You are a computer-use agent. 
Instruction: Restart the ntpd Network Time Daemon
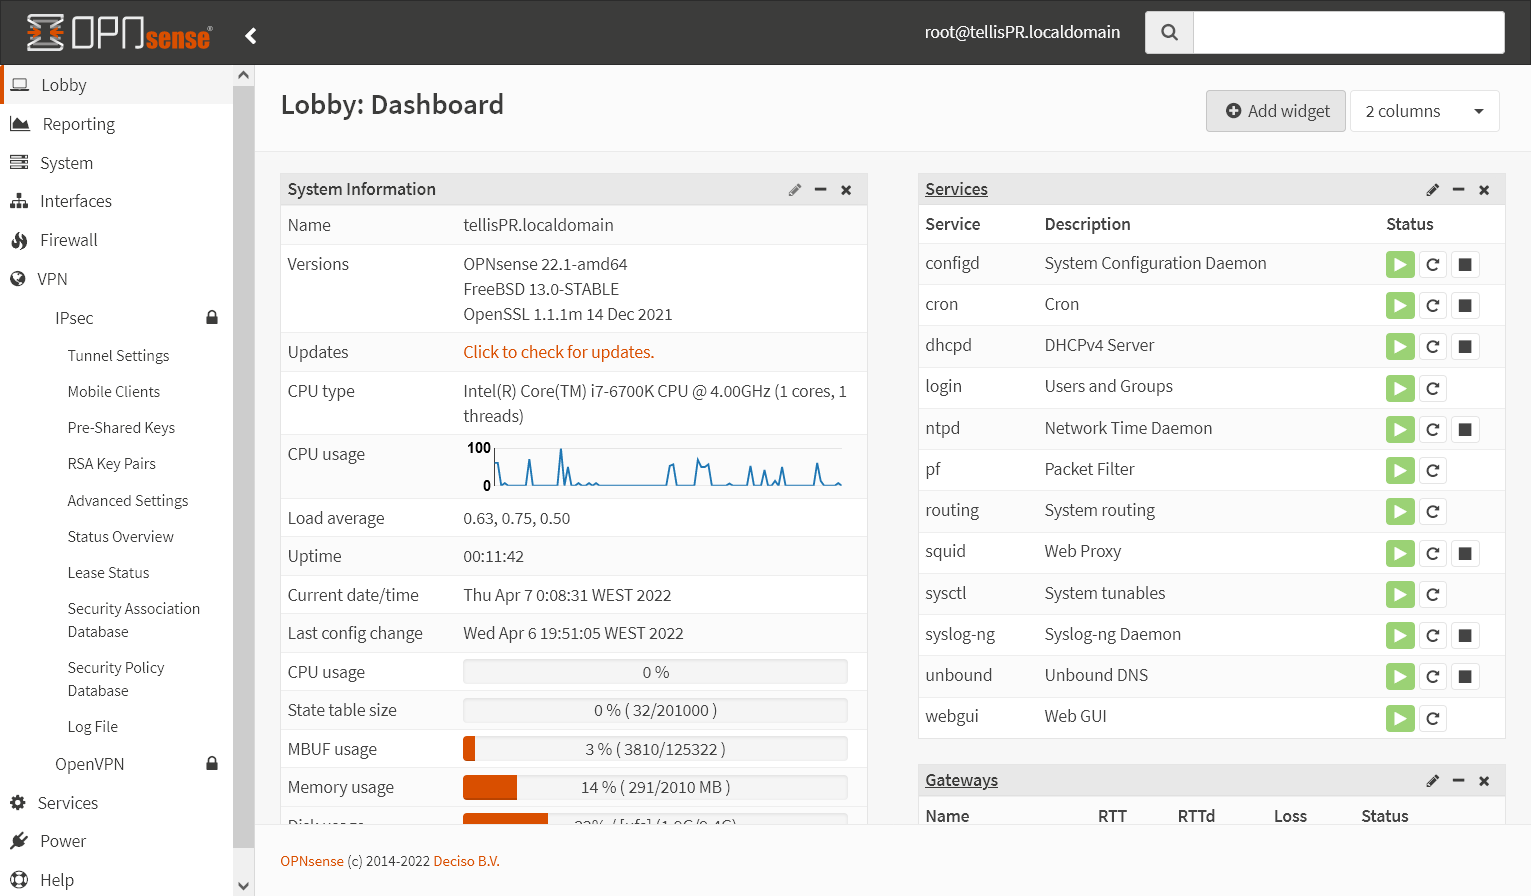(x=1432, y=430)
